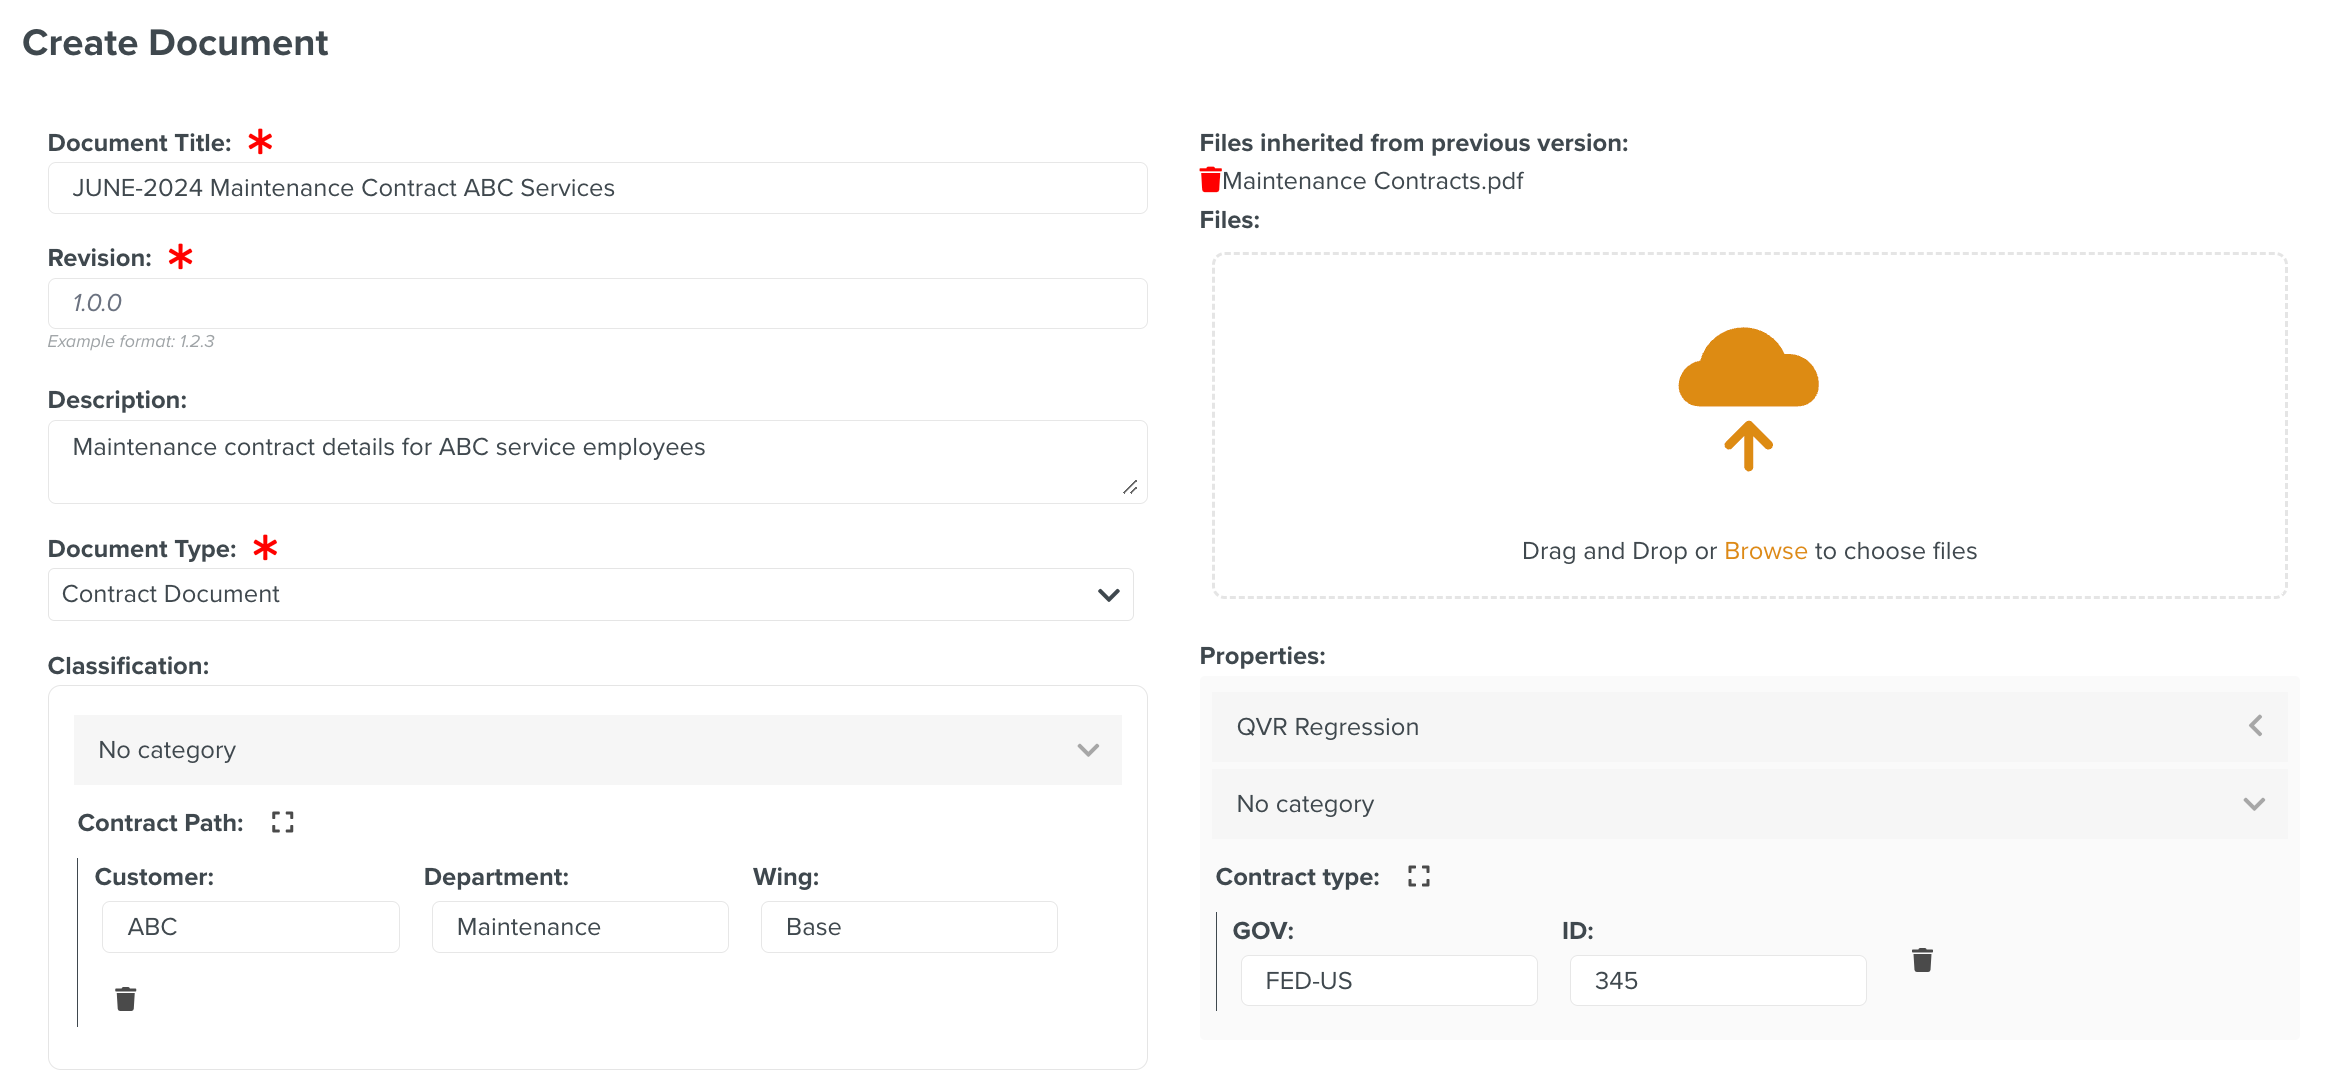2334x1090 pixels.
Task: Delete the Contract Path classification entry
Action: pyautogui.click(x=126, y=999)
